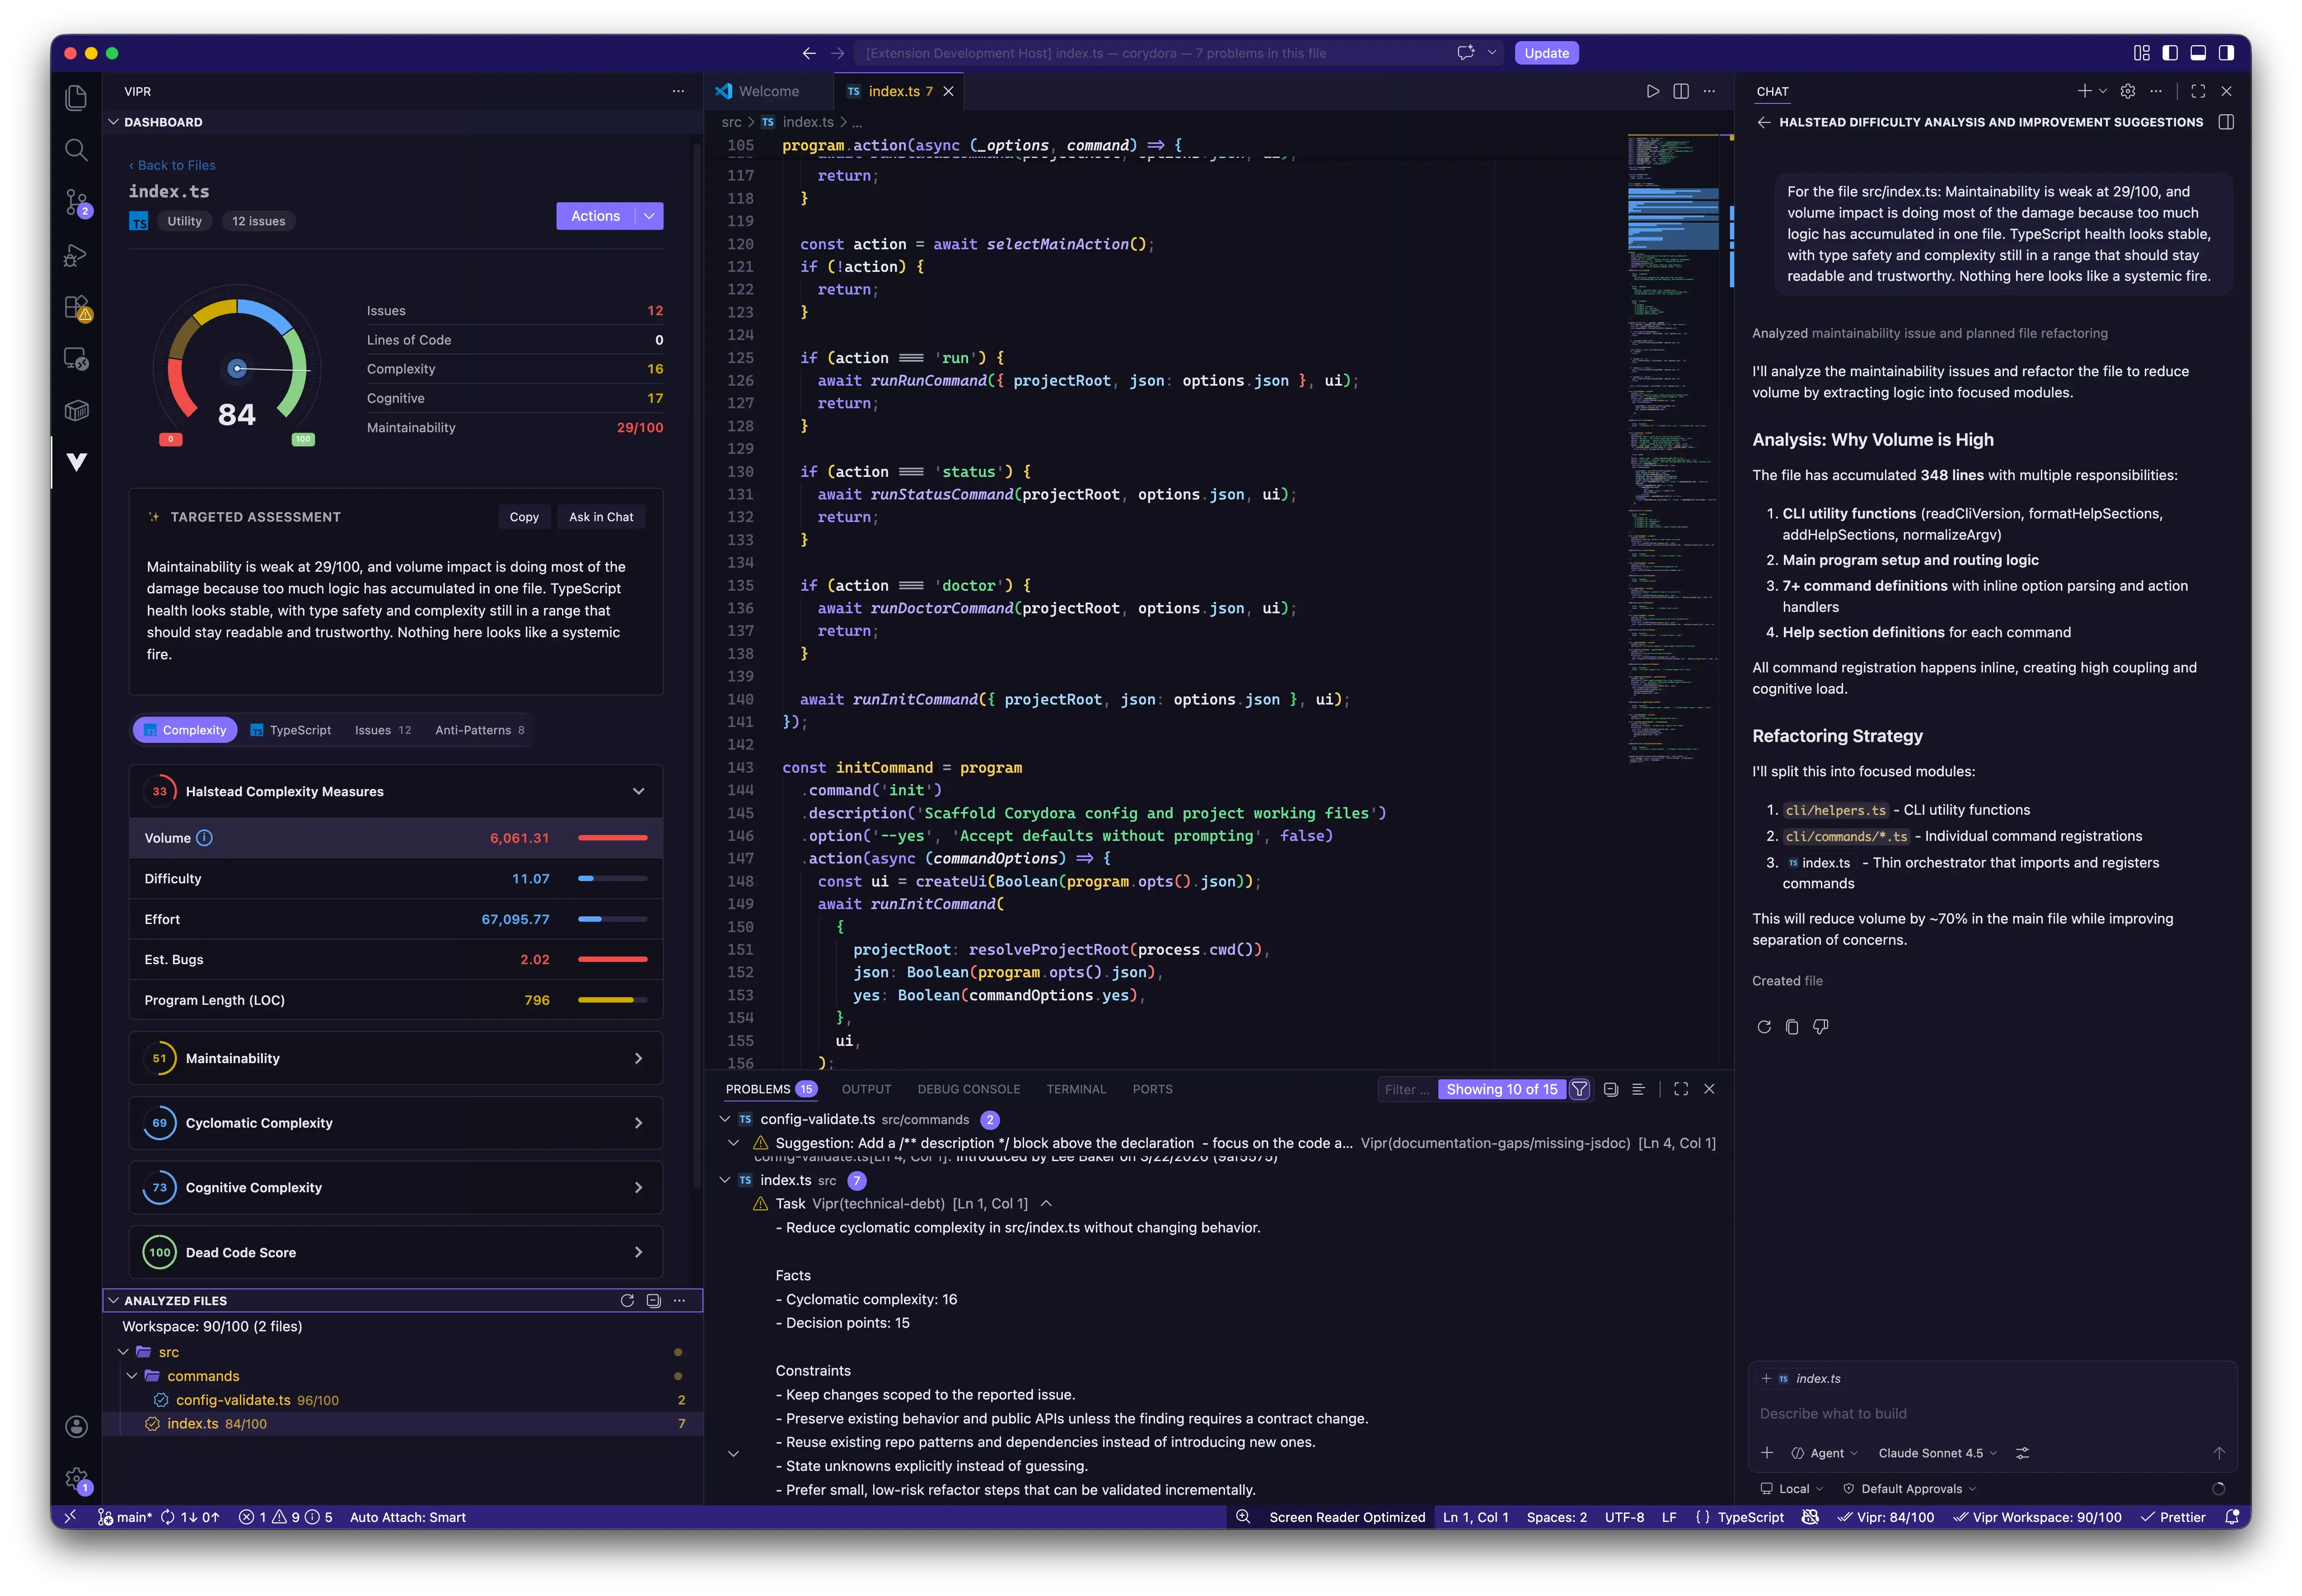Switch to the TERMINAL panel tab
This screenshot has height=1596, width=2302.
pos(1076,1089)
